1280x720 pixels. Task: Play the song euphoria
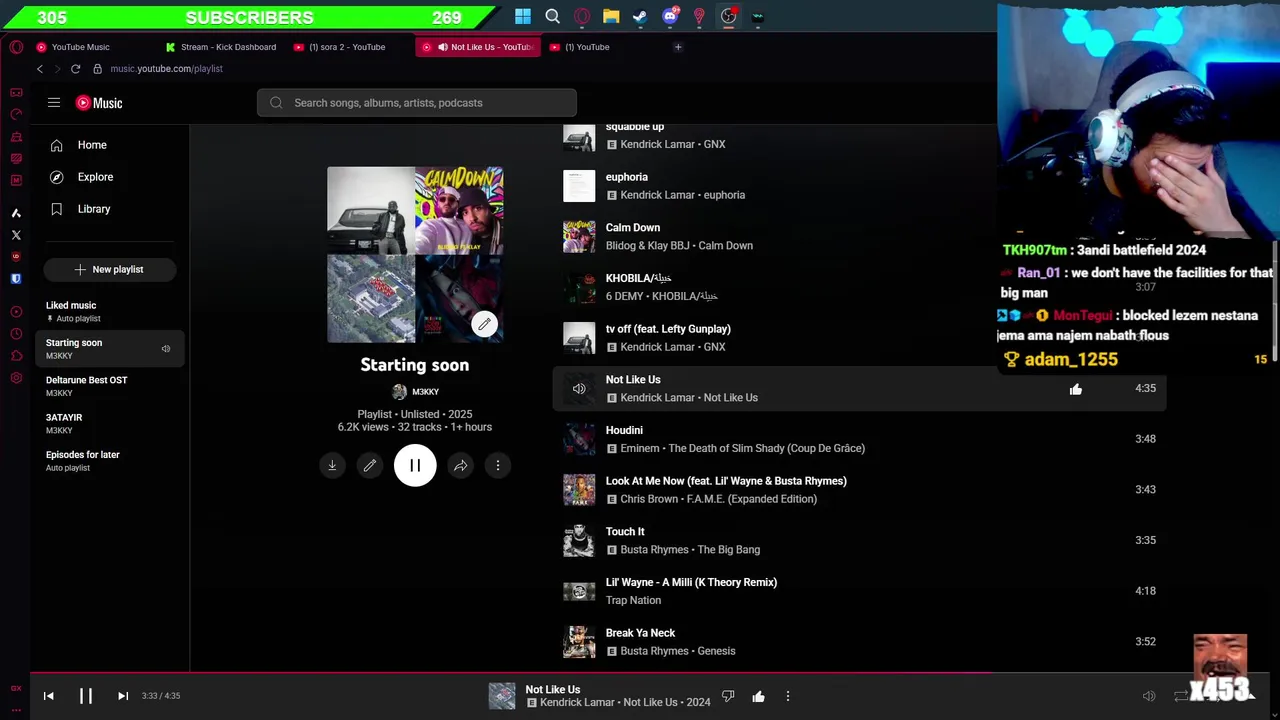click(x=626, y=177)
